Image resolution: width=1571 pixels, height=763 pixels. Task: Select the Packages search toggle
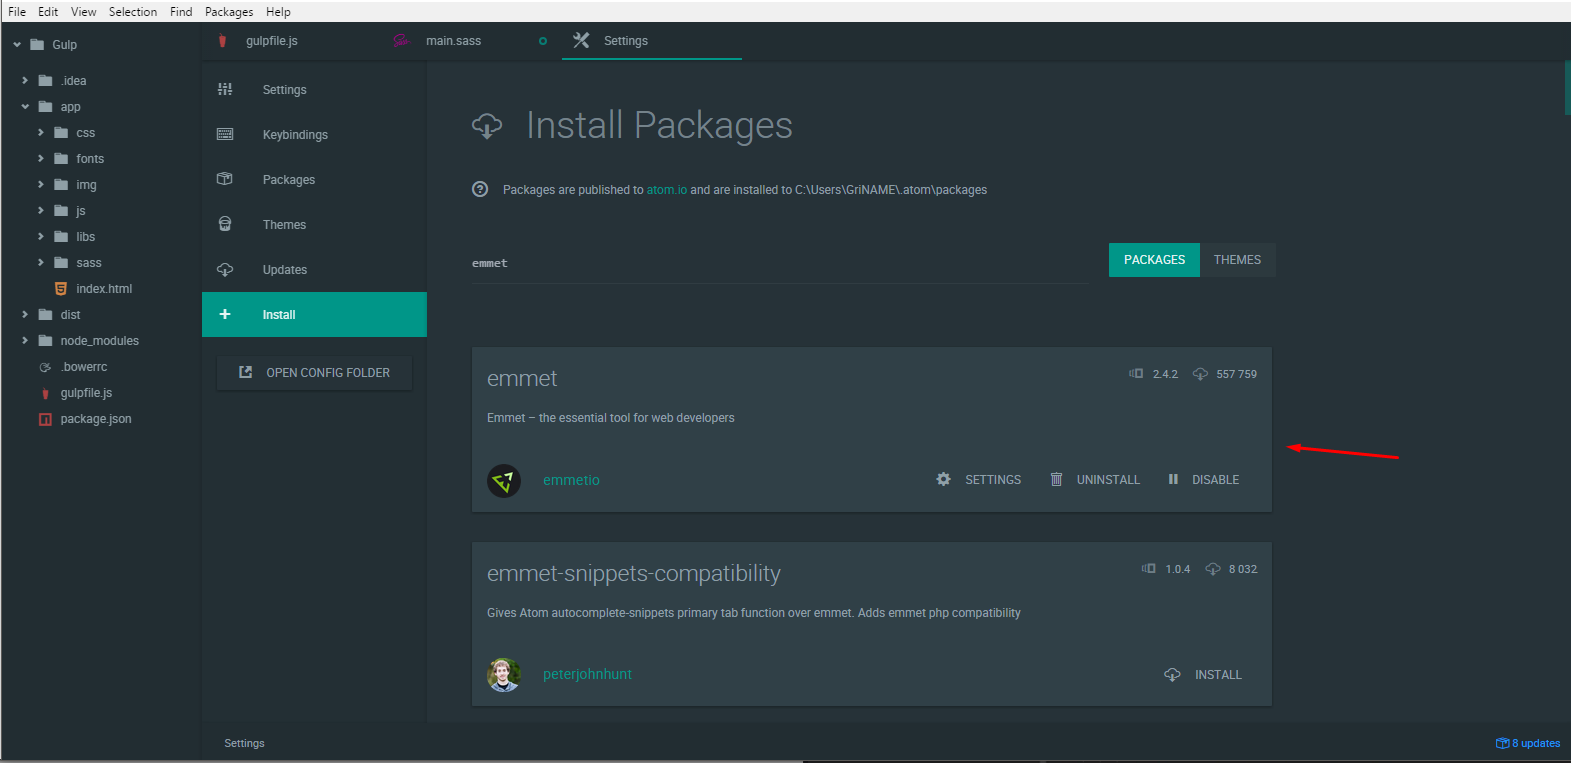[x=1154, y=260]
